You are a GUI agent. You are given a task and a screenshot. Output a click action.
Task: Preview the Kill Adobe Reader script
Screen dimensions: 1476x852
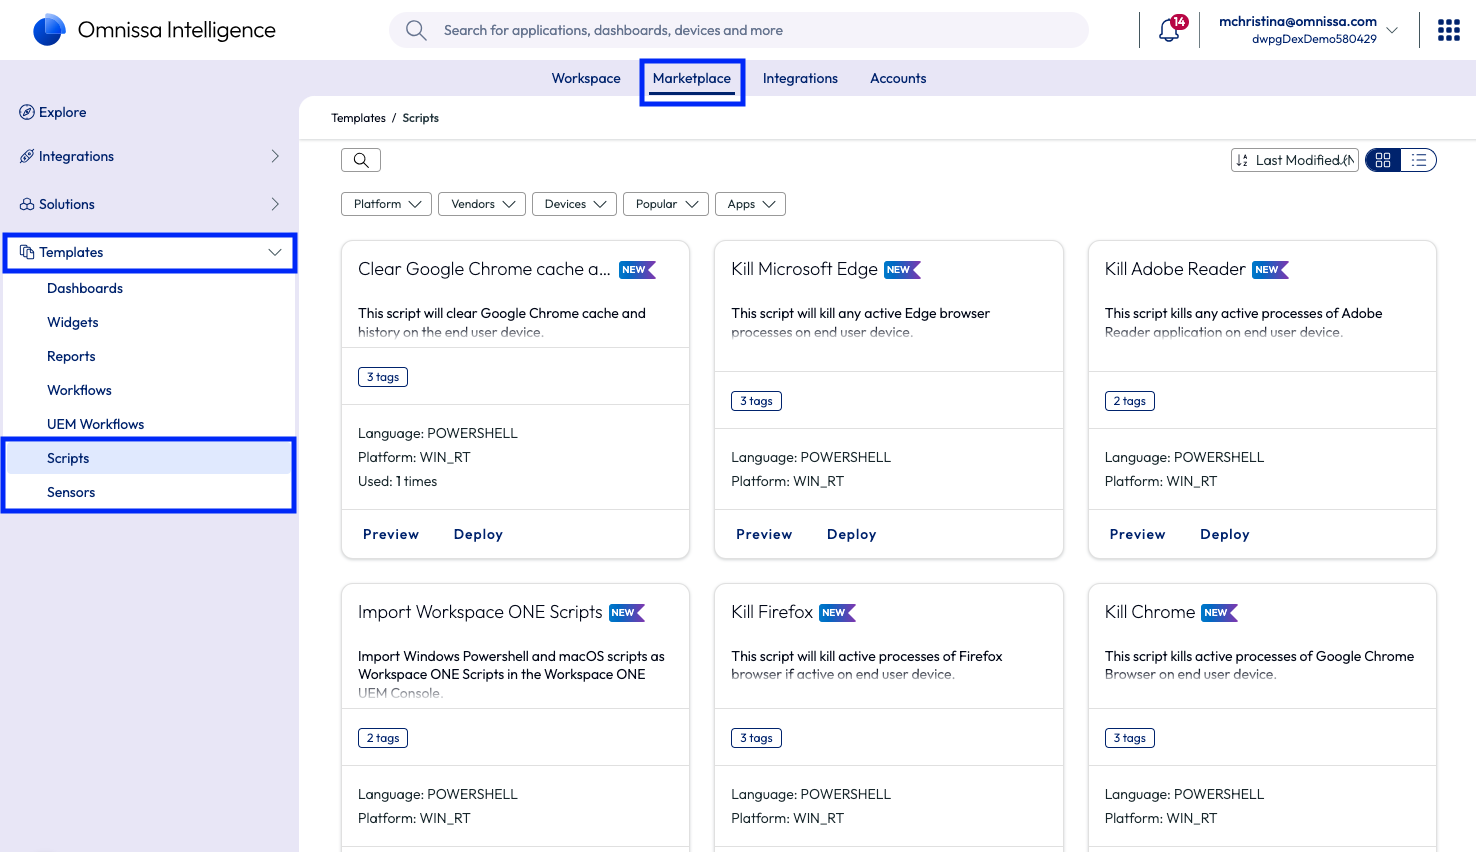(x=1137, y=534)
